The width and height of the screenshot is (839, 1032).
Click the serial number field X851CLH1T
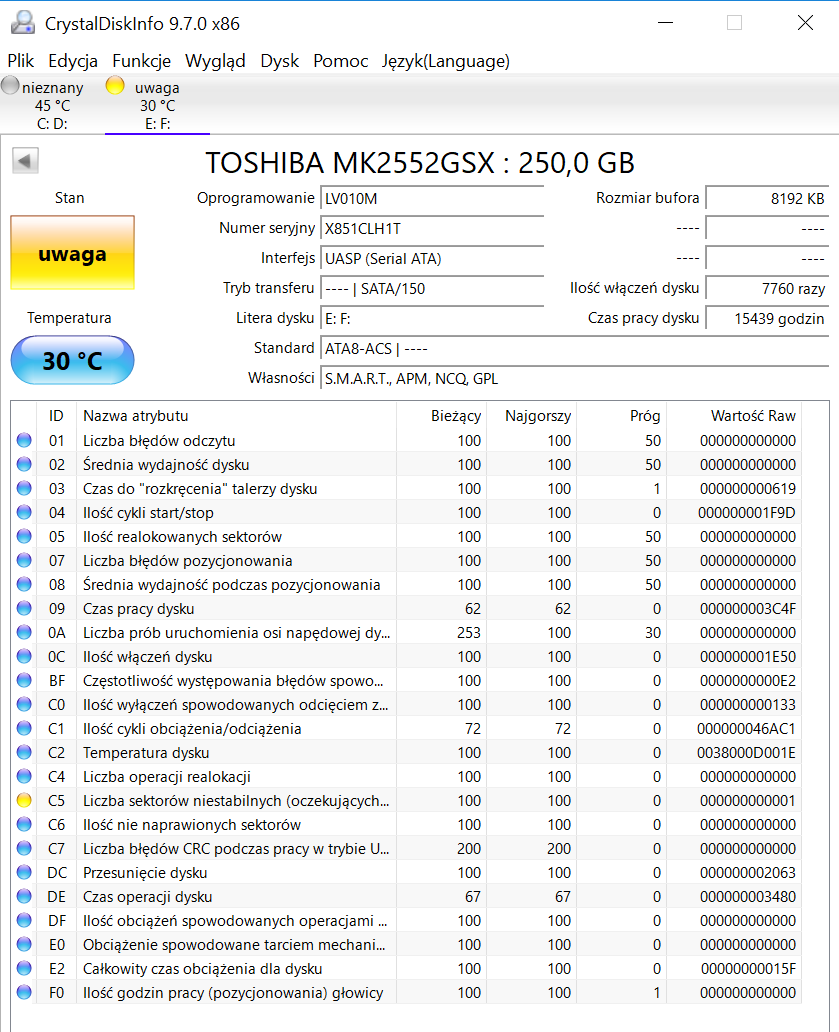pyautogui.click(x=432, y=228)
